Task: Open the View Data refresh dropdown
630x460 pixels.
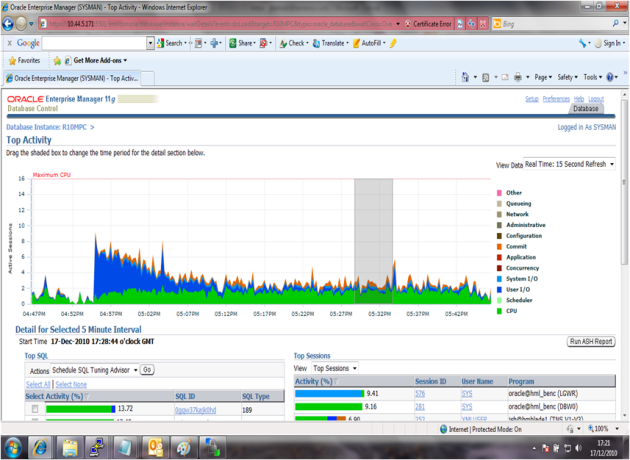Action: click(569, 164)
